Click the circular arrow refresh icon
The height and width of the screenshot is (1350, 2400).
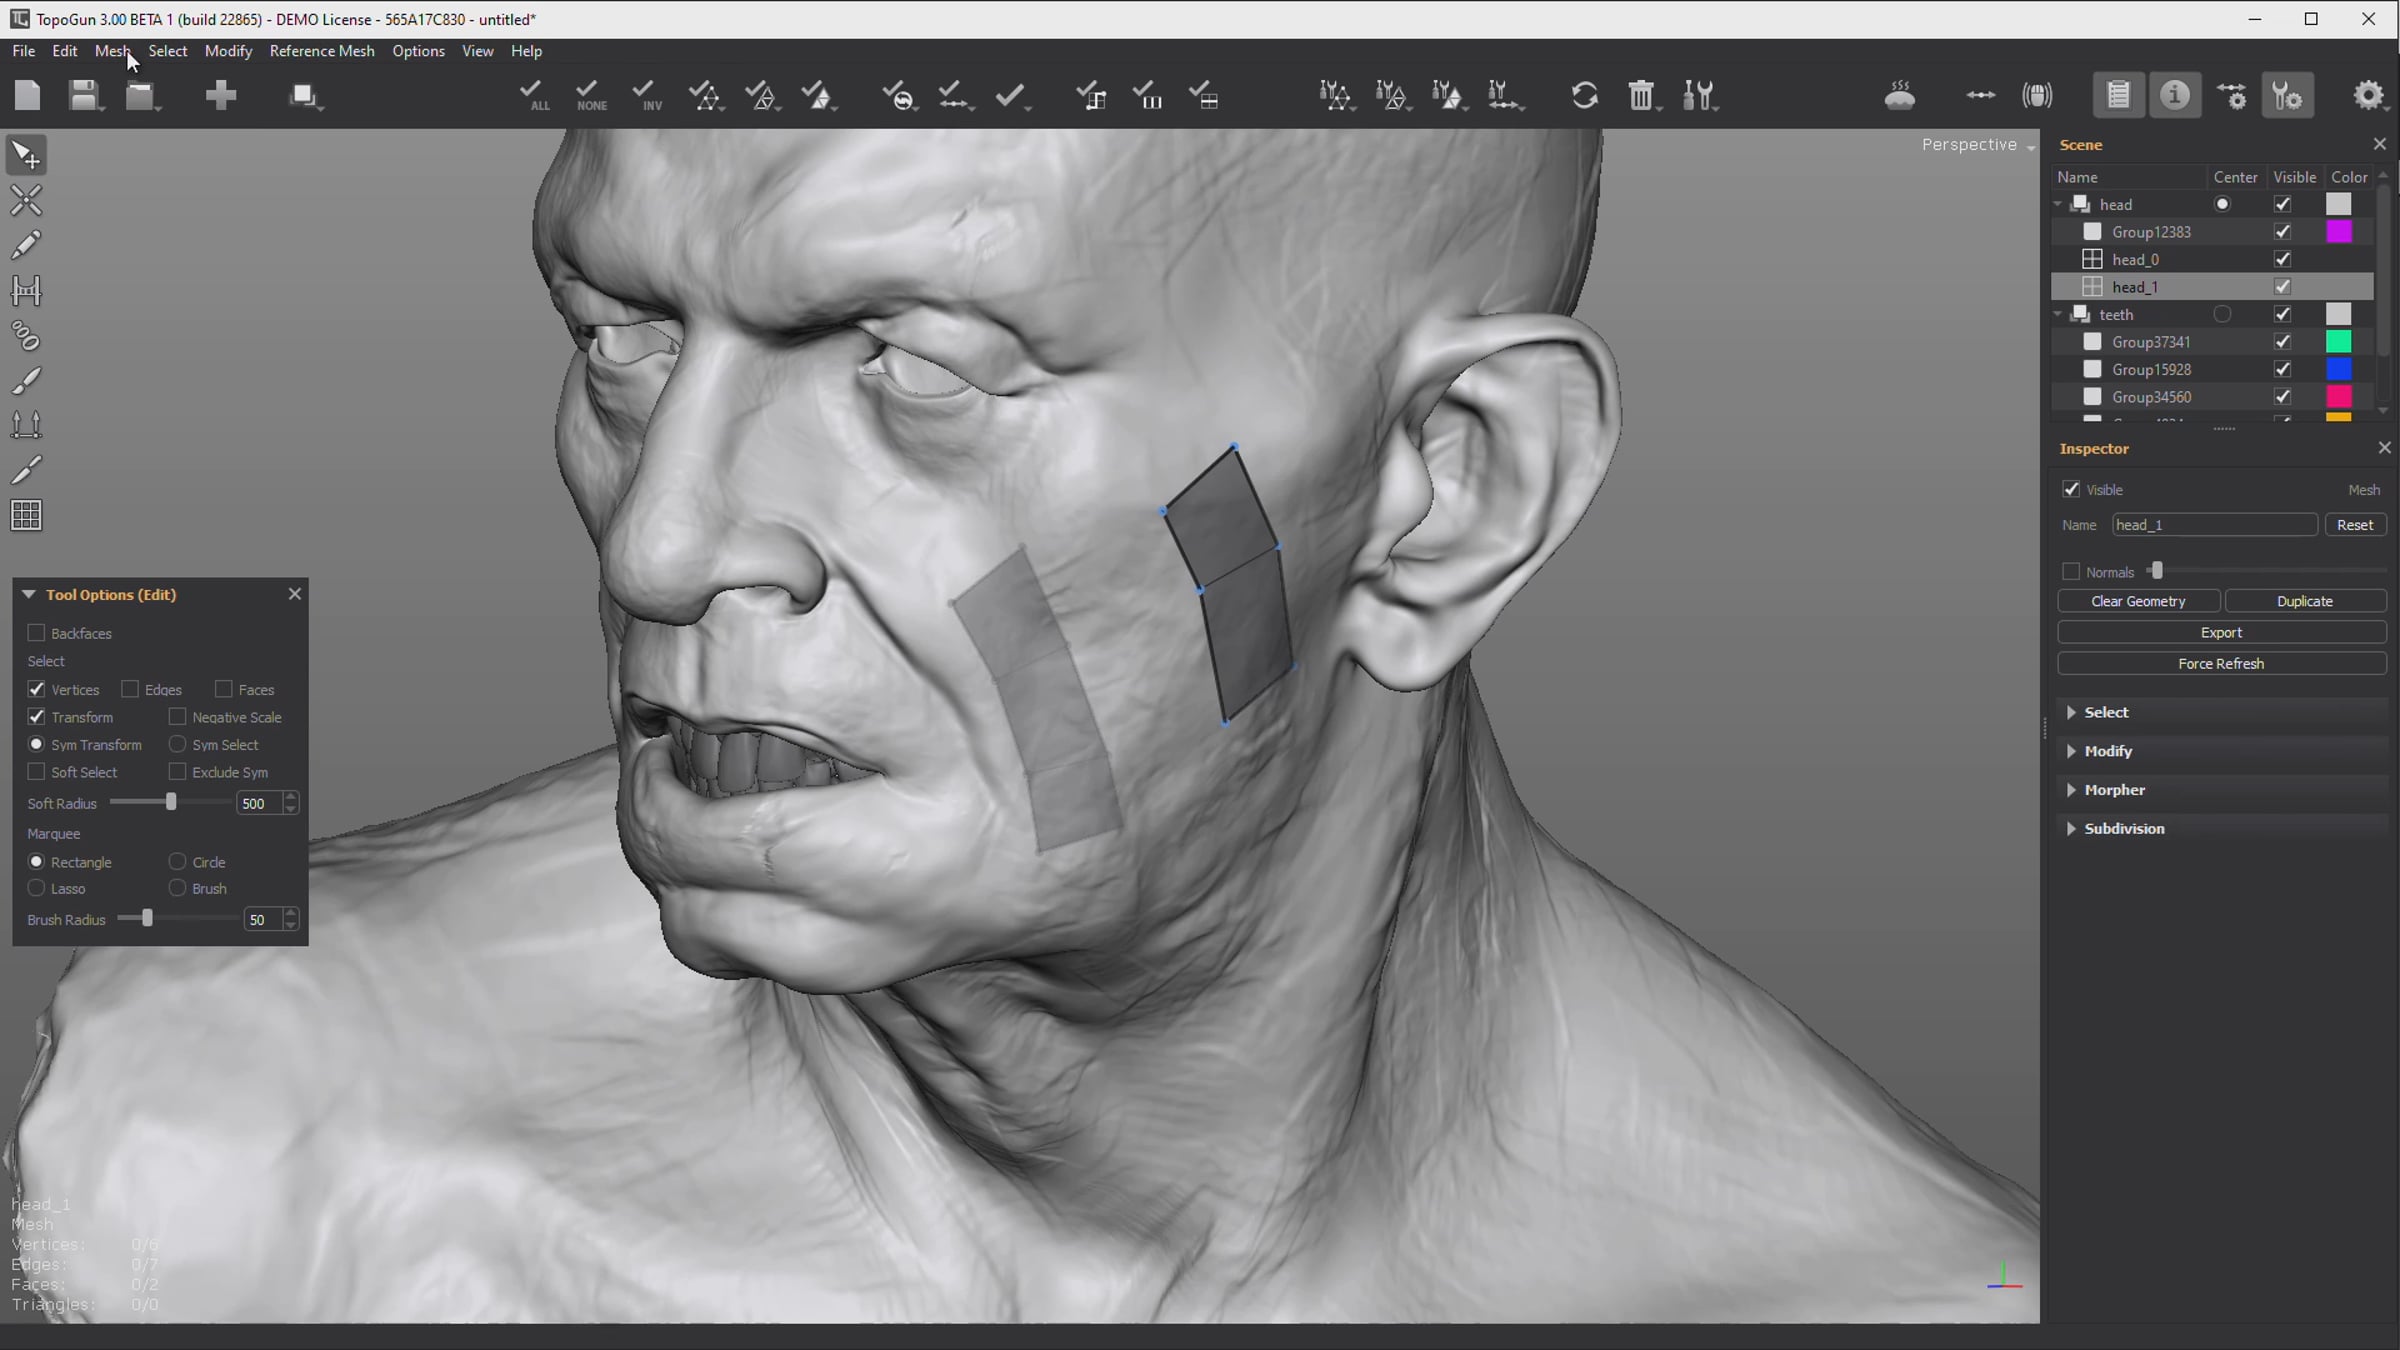pyautogui.click(x=1584, y=96)
